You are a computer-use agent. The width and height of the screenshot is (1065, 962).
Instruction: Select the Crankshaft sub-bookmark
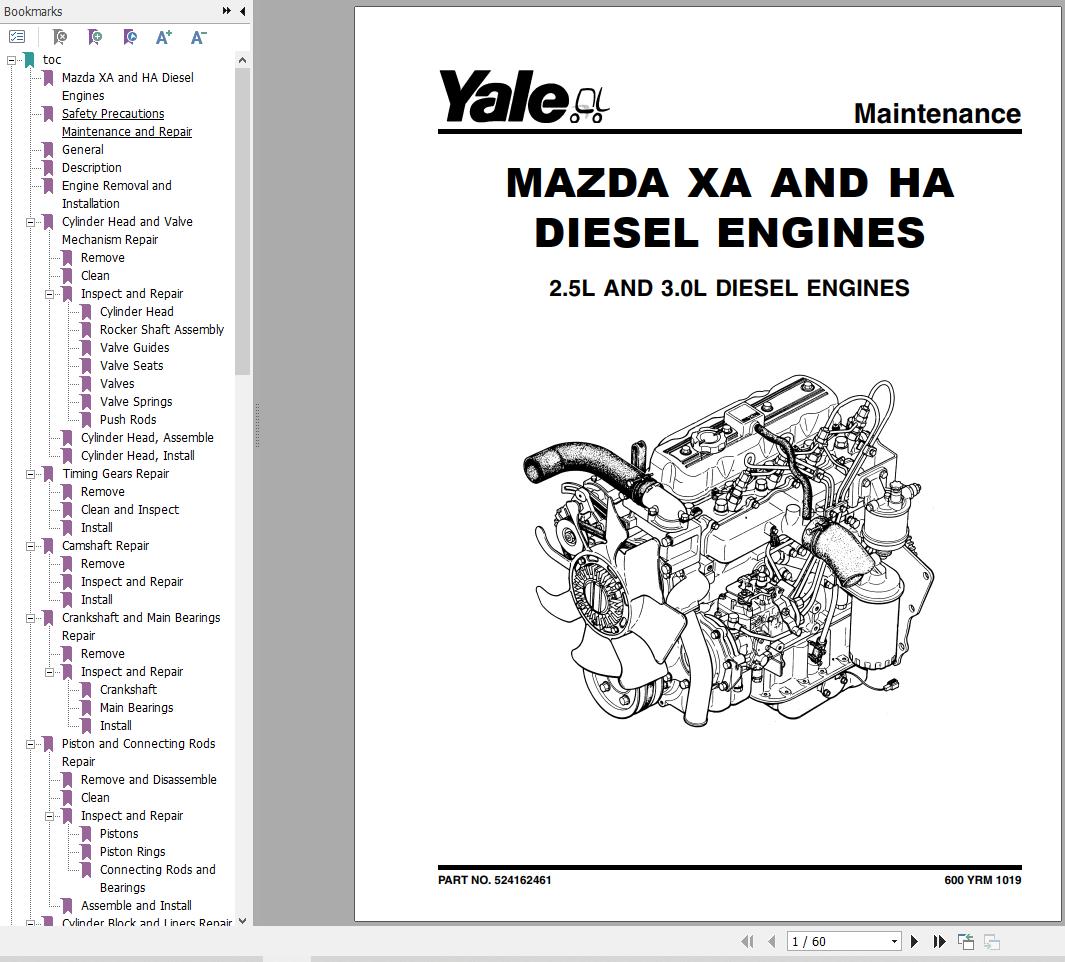pos(128,690)
